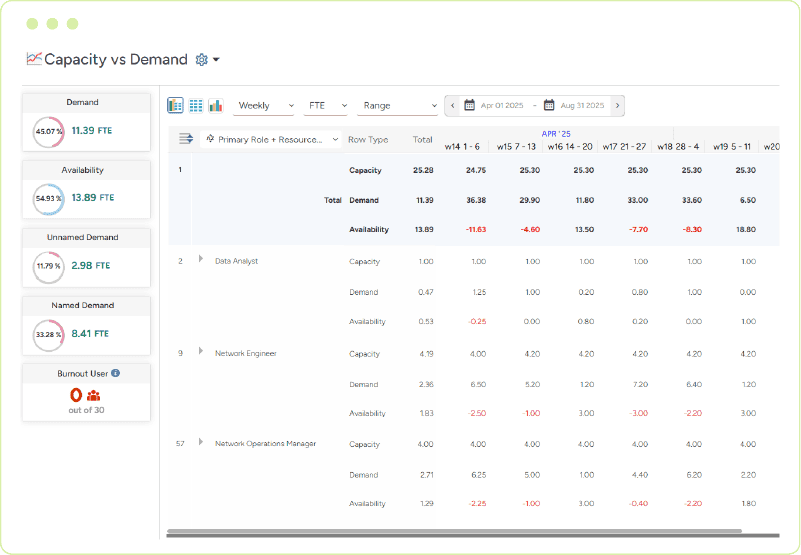
Task: Select the Burnout User card header
Action: click(86, 373)
